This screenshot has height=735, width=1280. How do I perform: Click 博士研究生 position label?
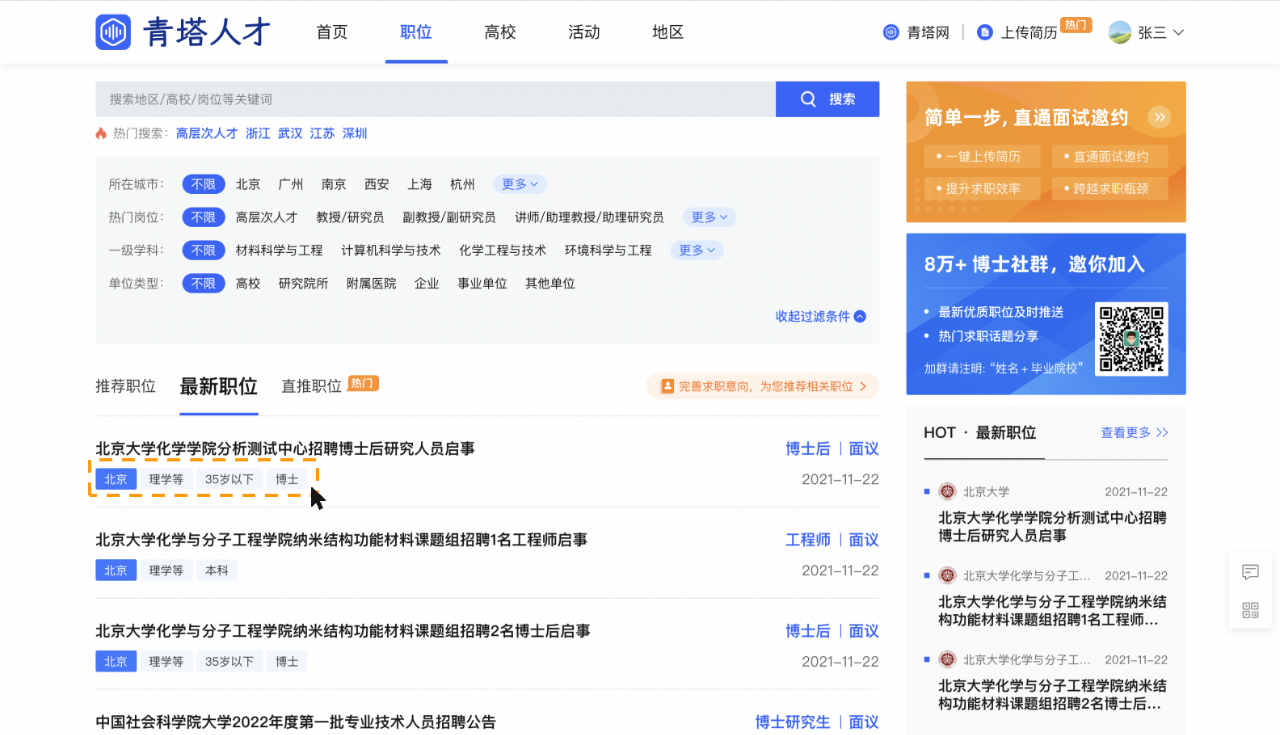(x=793, y=722)
